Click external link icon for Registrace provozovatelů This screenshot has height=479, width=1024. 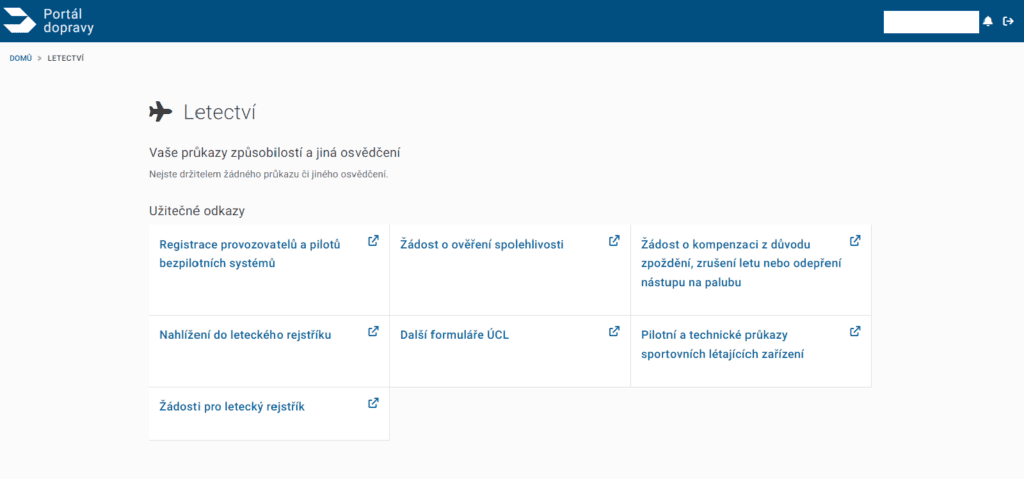coord(374,240)
